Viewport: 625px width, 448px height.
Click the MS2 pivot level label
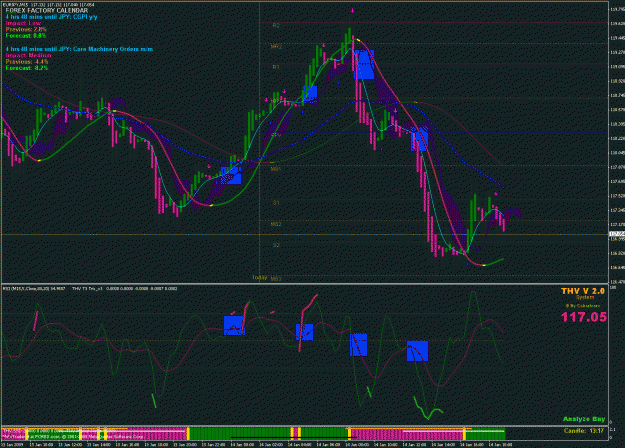(276, 224)
